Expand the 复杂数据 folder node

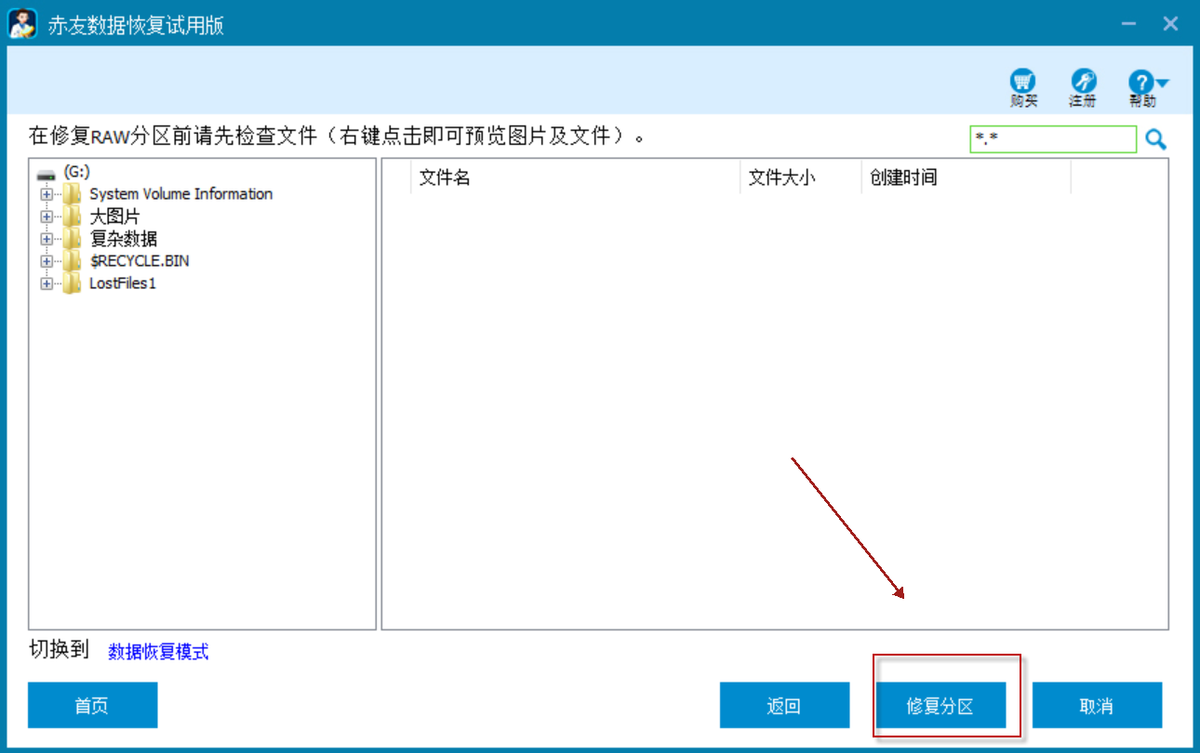[x=46, y=239]
